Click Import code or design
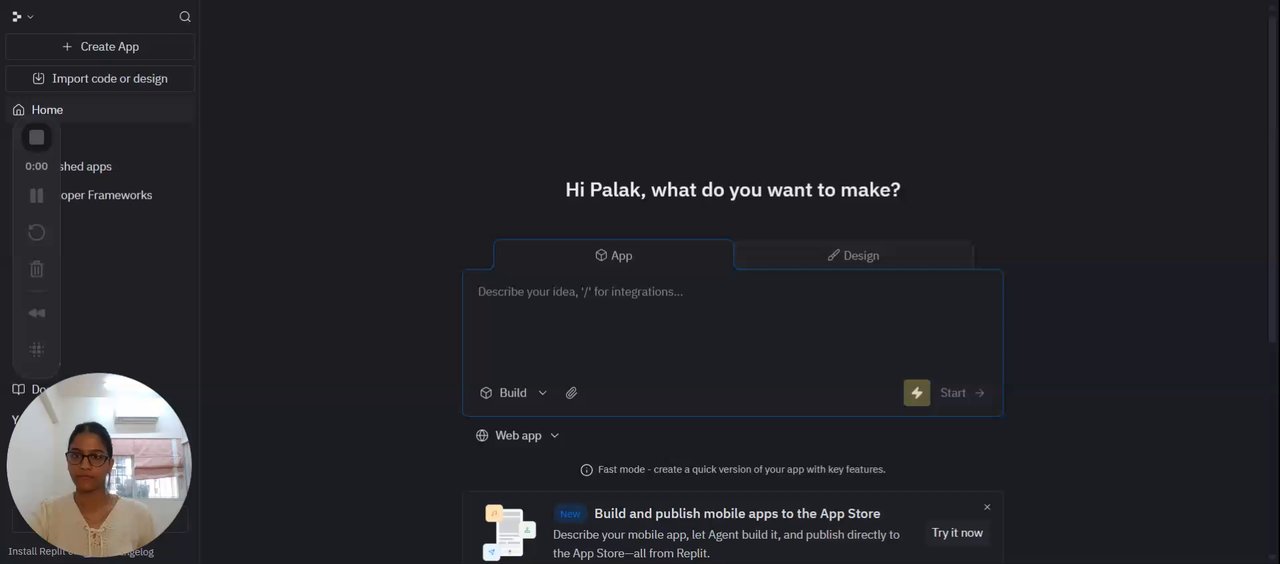The image size is (1280, 564). click(x=100, y=79)
